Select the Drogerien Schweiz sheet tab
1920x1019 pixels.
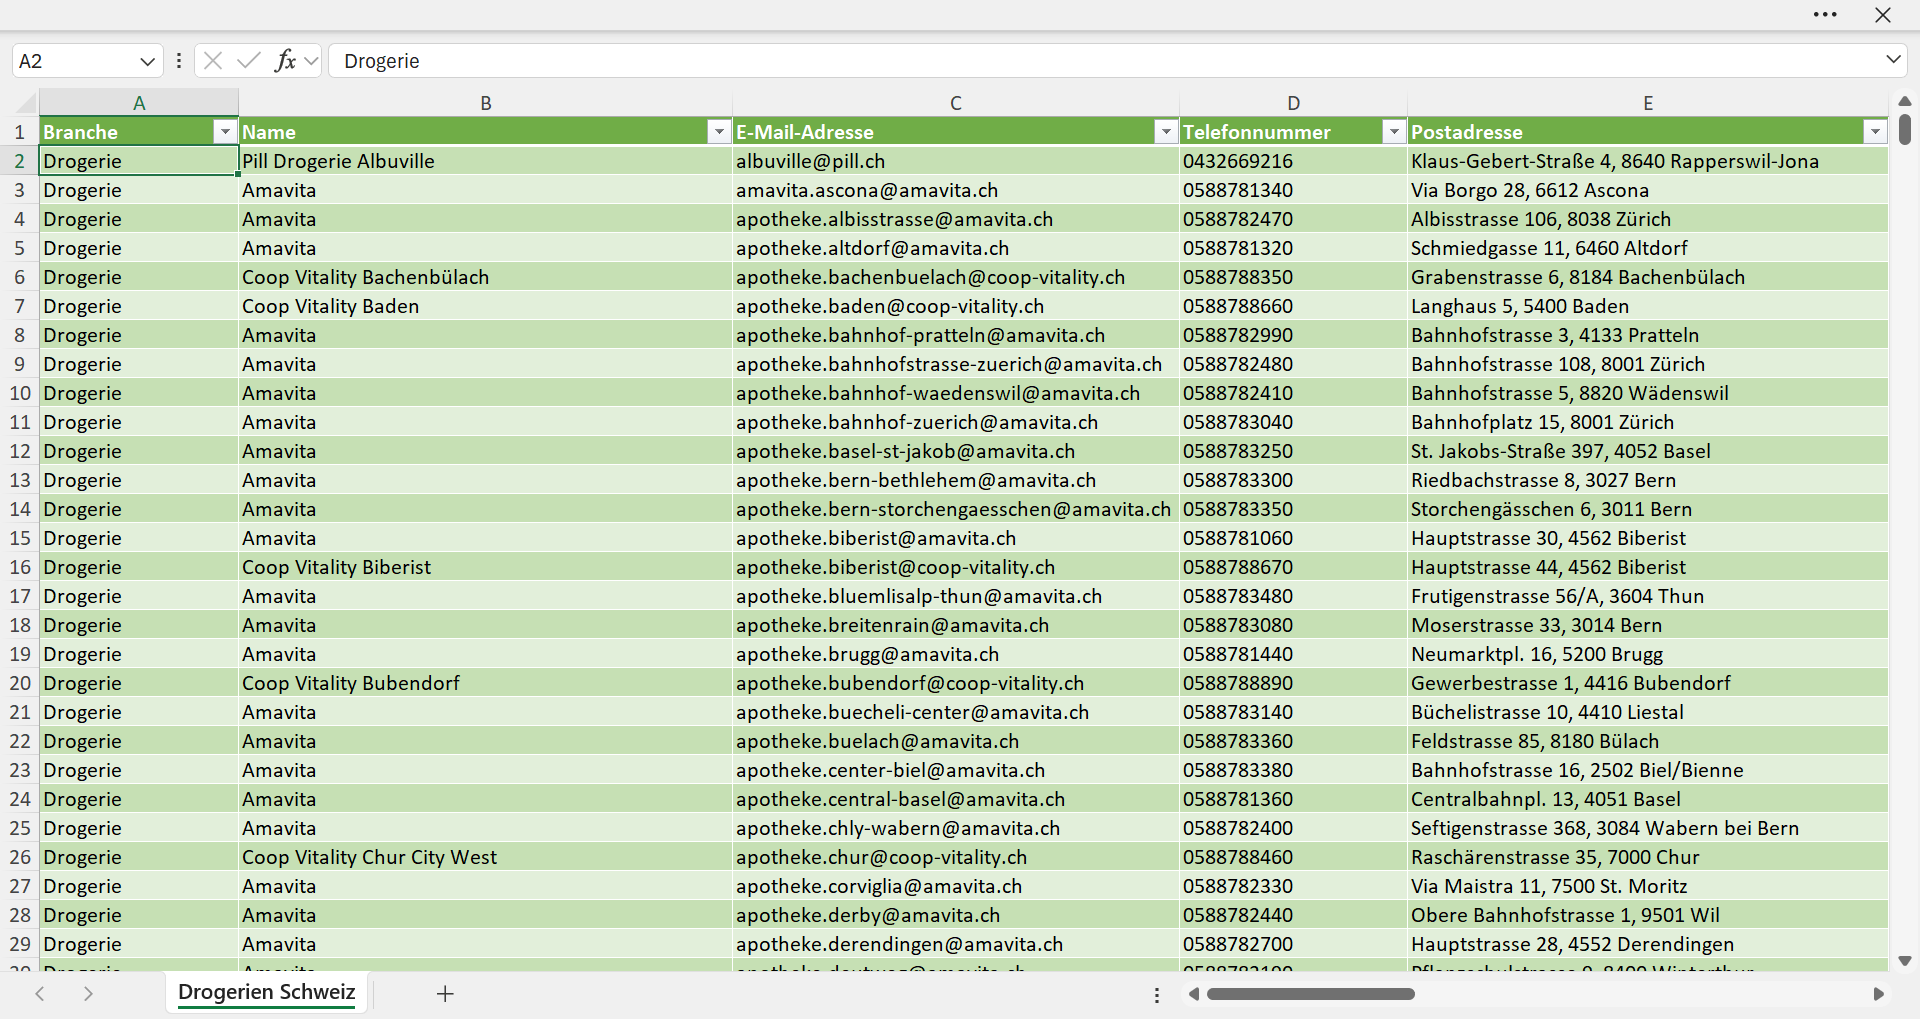click(x=267, y=992)
